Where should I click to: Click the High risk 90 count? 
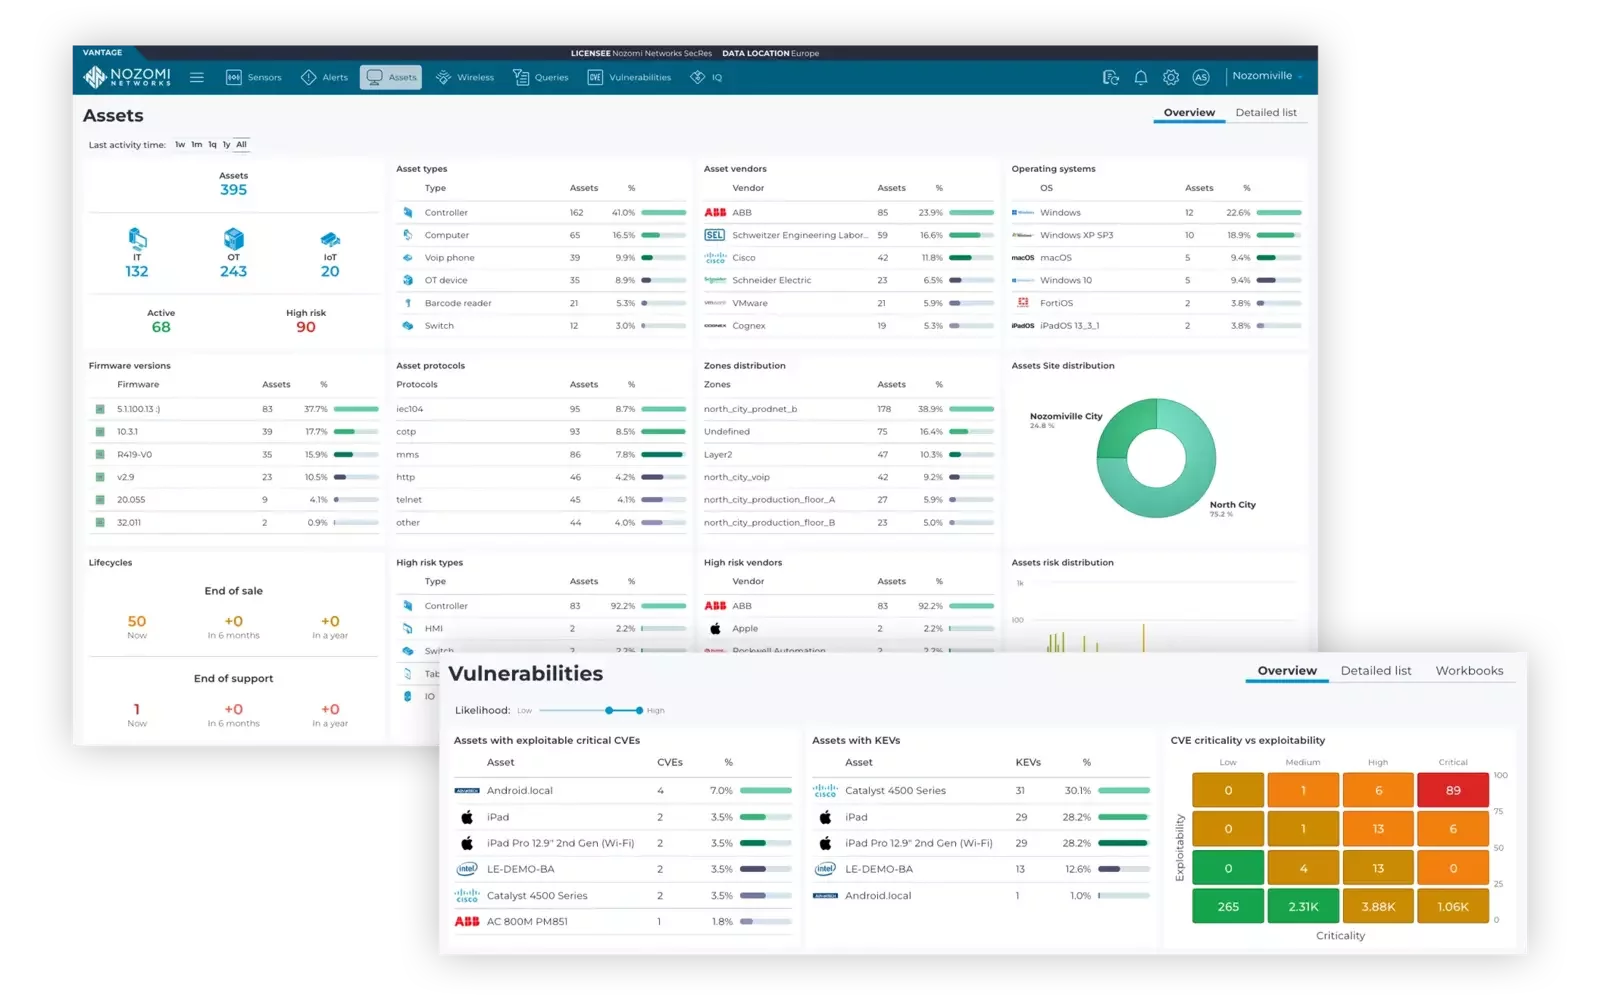(x=306, y=327)
